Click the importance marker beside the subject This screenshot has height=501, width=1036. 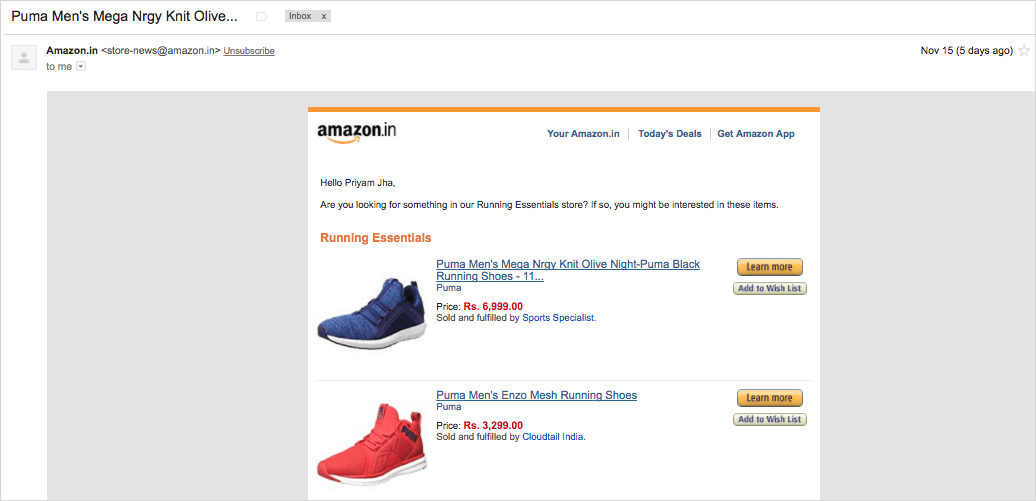(x=262, y=17)
